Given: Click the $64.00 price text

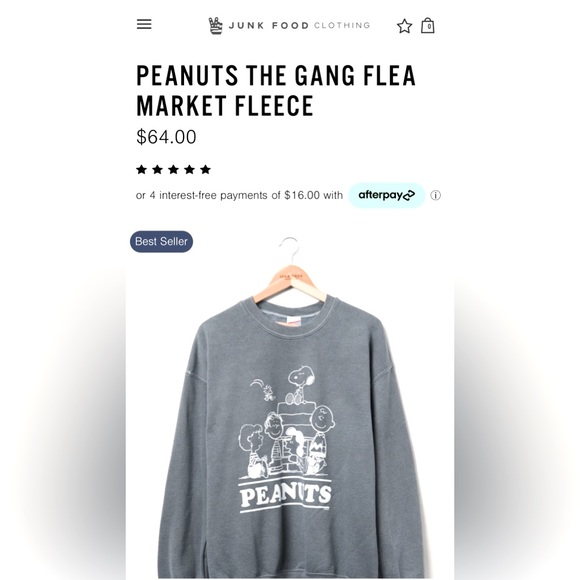Looking at the screenshot, I should coord(166,136).
